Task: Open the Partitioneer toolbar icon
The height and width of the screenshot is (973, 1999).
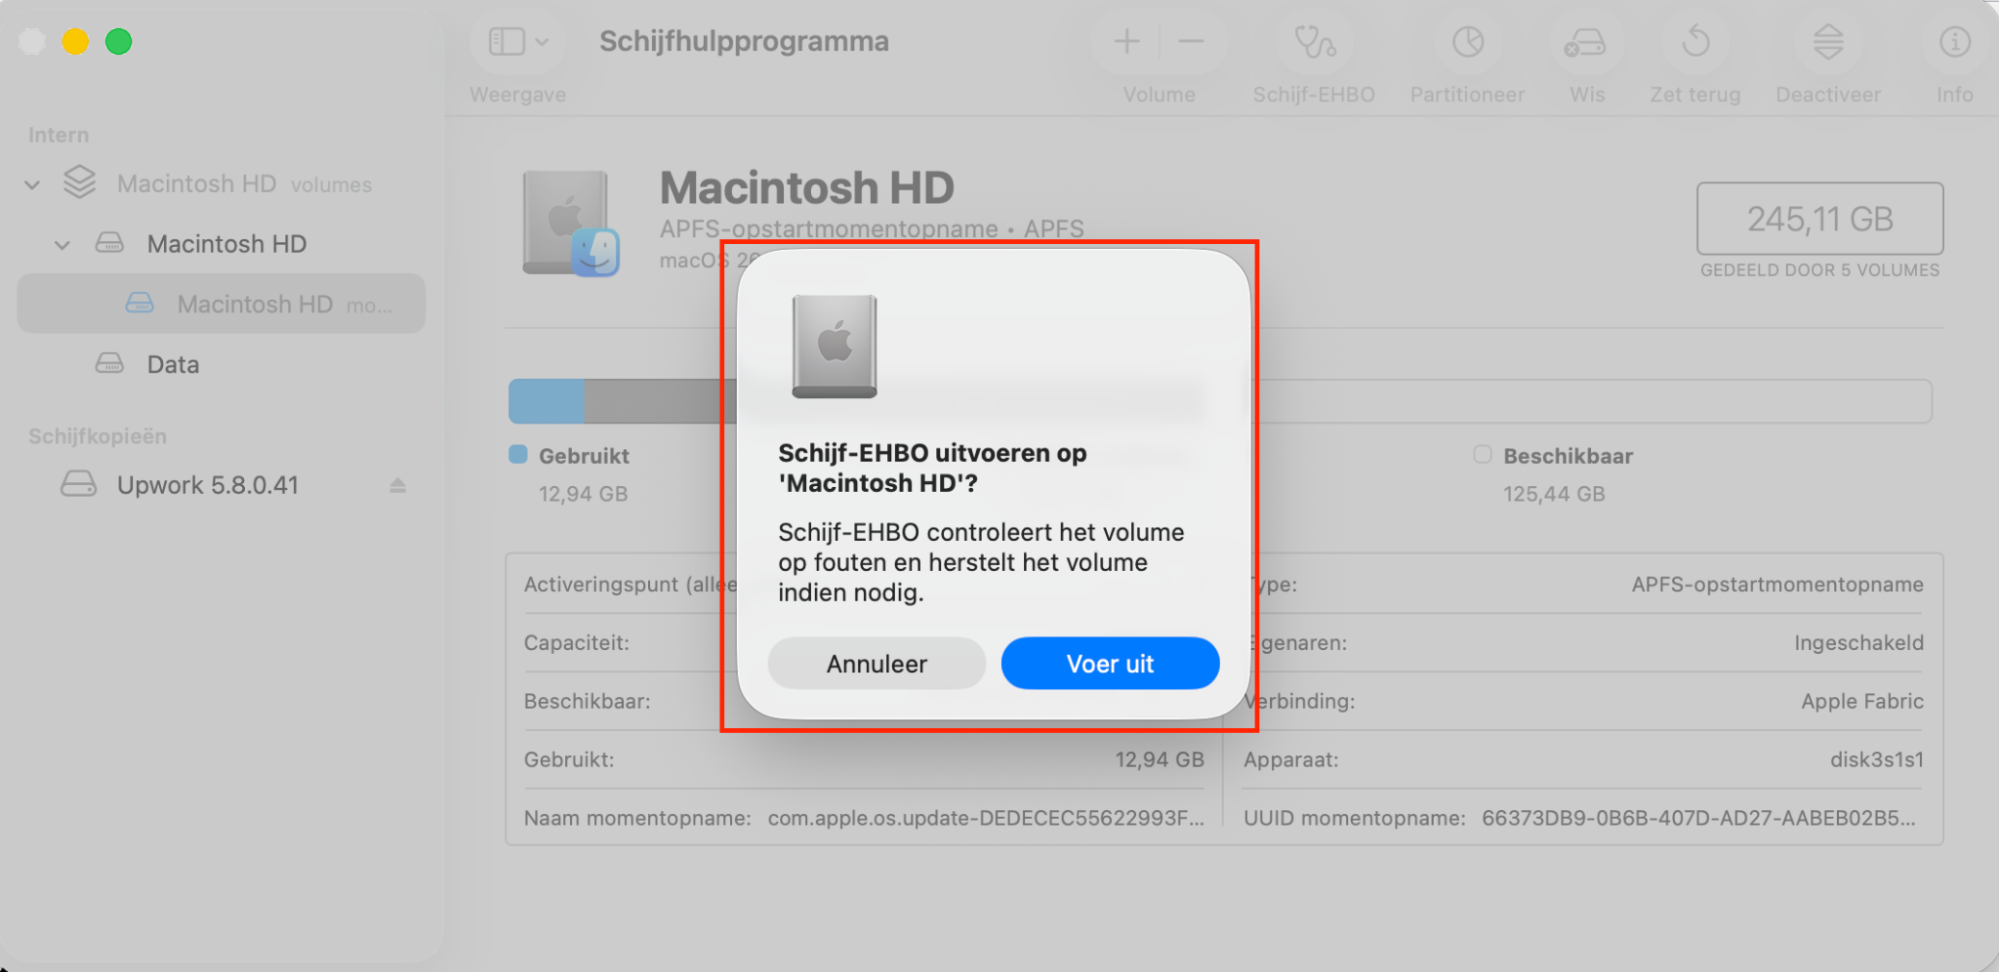Action: [1468, 42]
